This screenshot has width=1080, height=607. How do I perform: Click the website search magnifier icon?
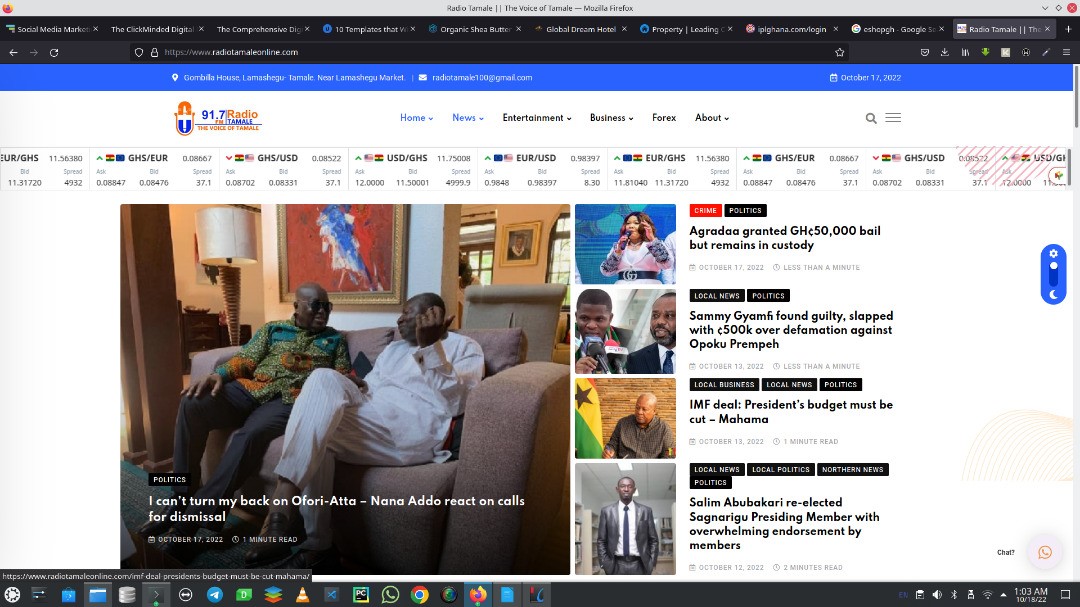point(871,118)
